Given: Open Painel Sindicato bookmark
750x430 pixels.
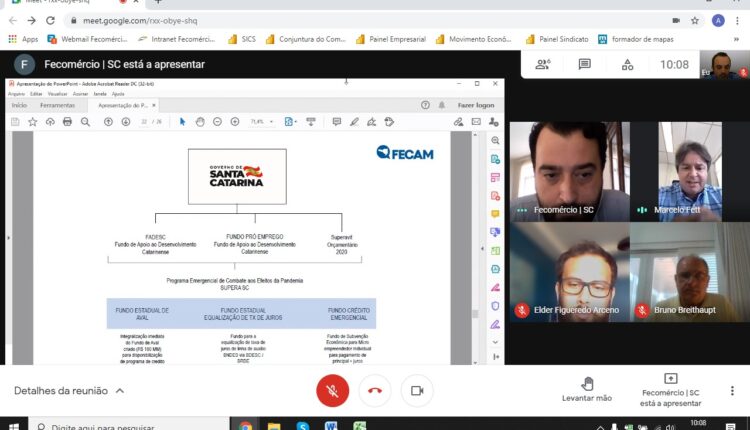Looking at the screenshot, I should click(557, 39).
